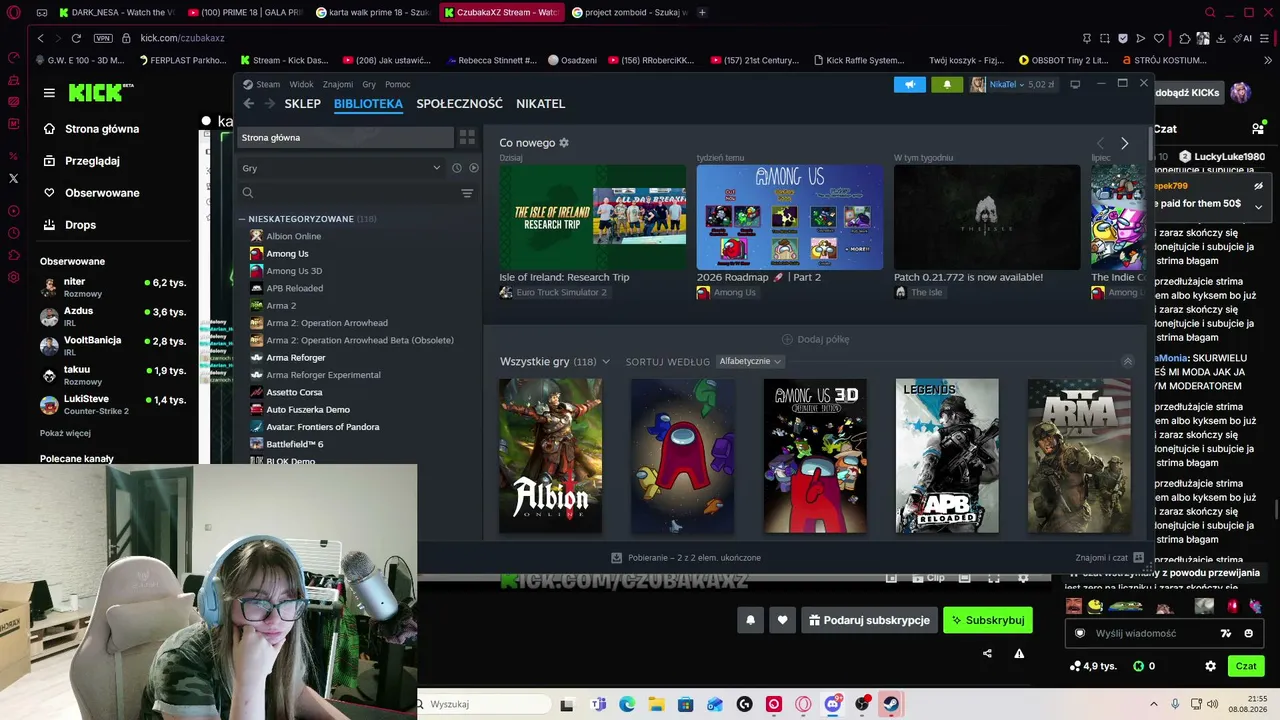Open Steam from the Windows taskbar

point(890,704)
